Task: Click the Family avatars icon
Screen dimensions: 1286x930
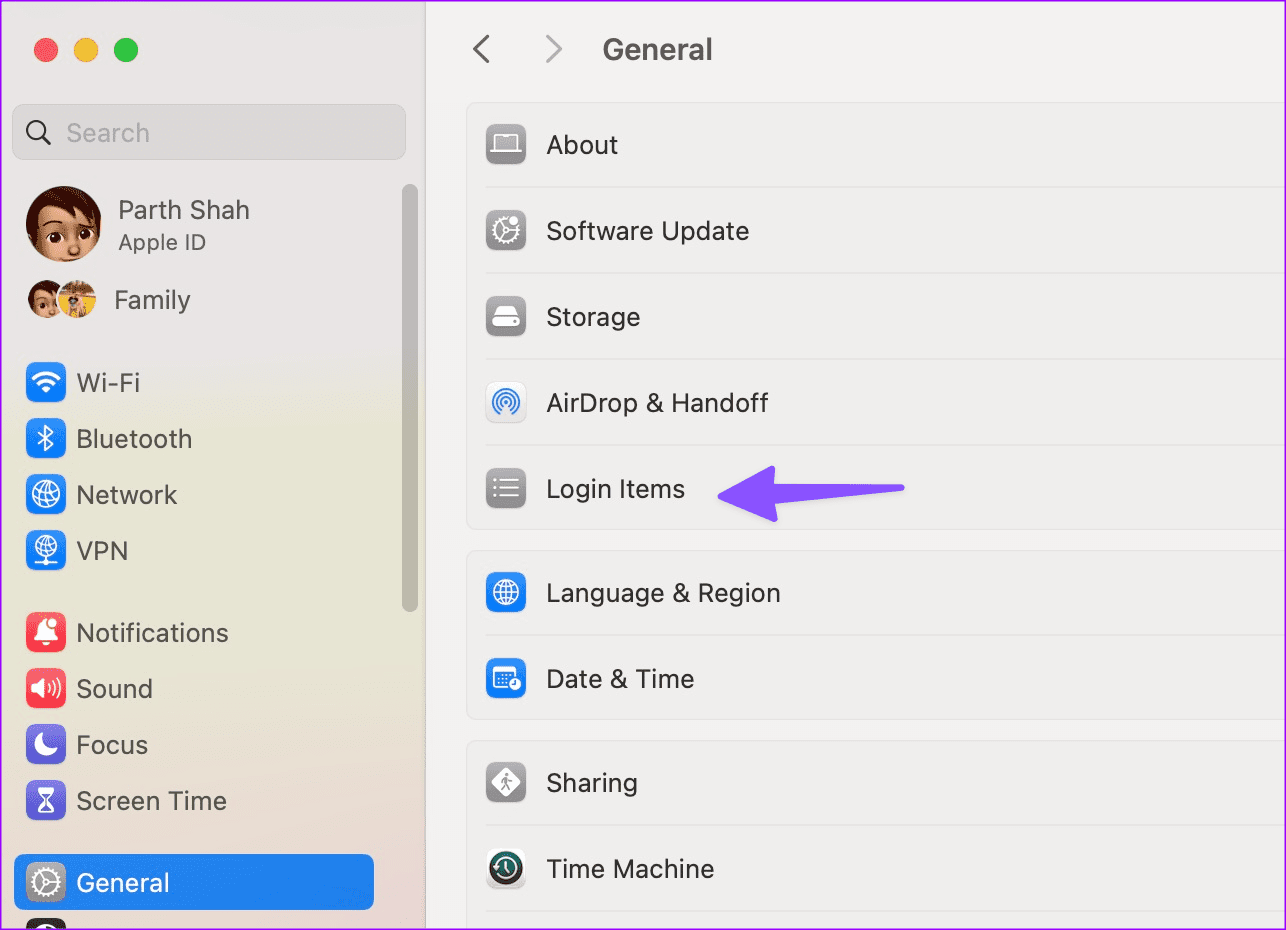Action: pyautogui.click(x=62, y=300)
